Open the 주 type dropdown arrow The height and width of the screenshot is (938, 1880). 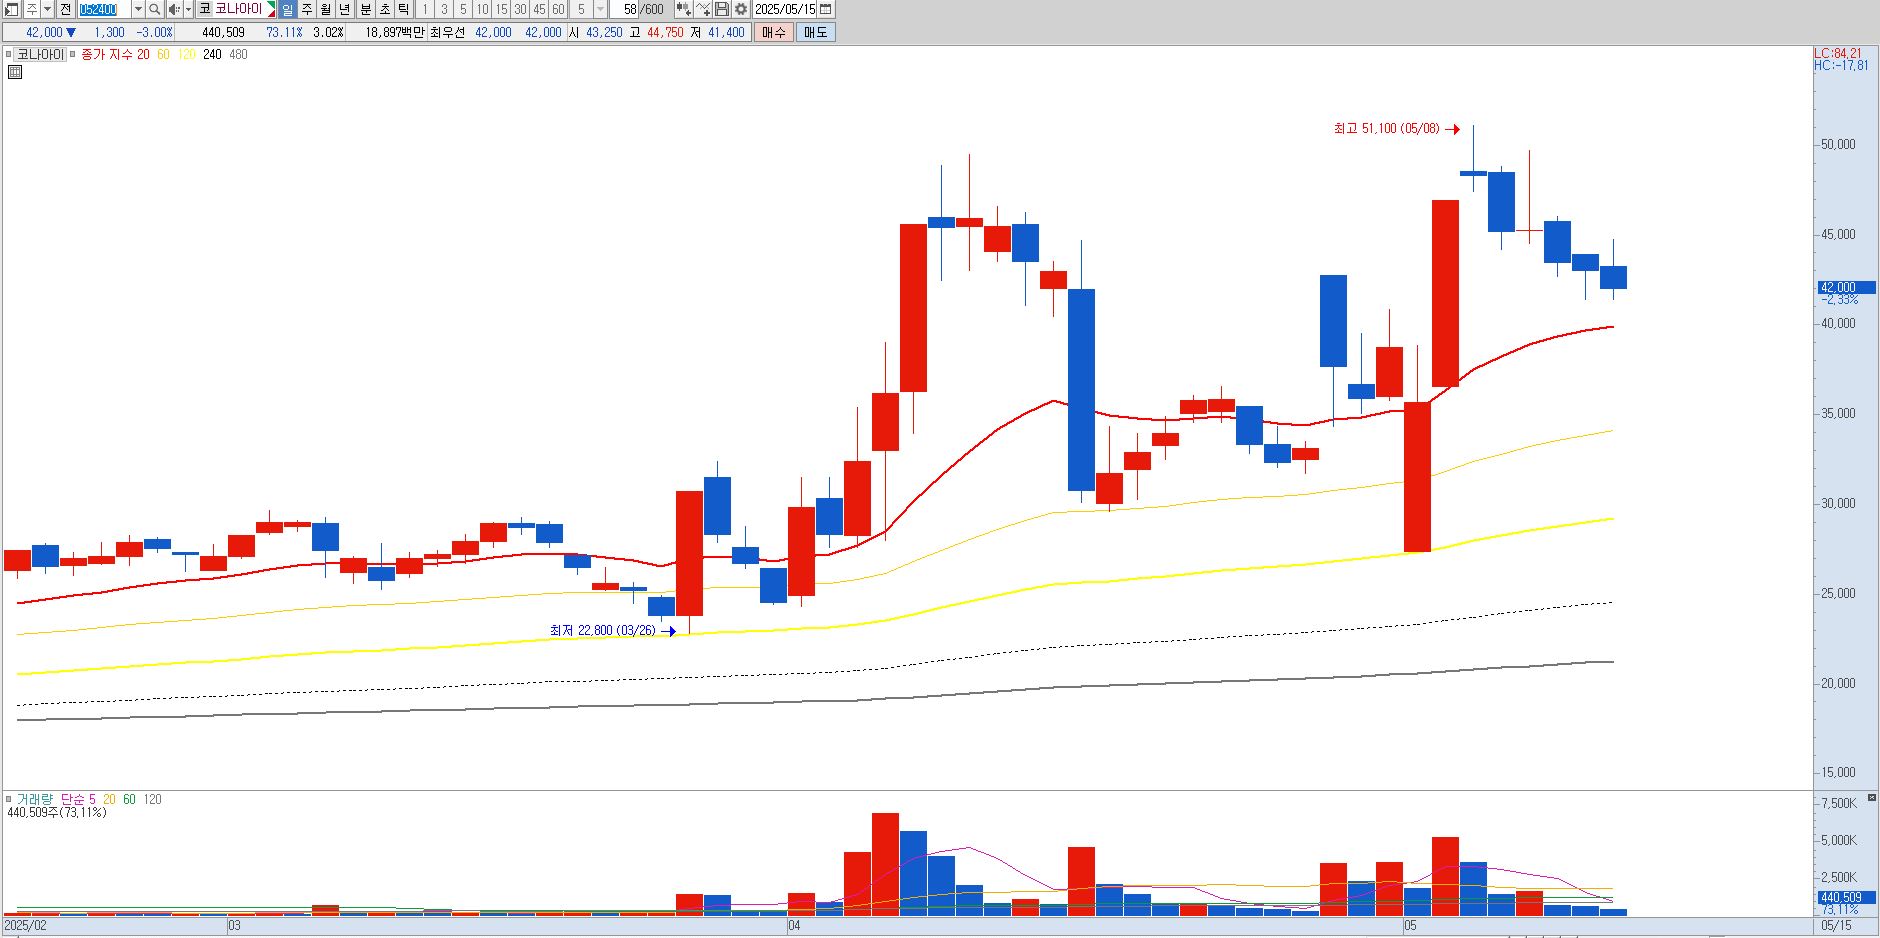(x=47, y=9)
